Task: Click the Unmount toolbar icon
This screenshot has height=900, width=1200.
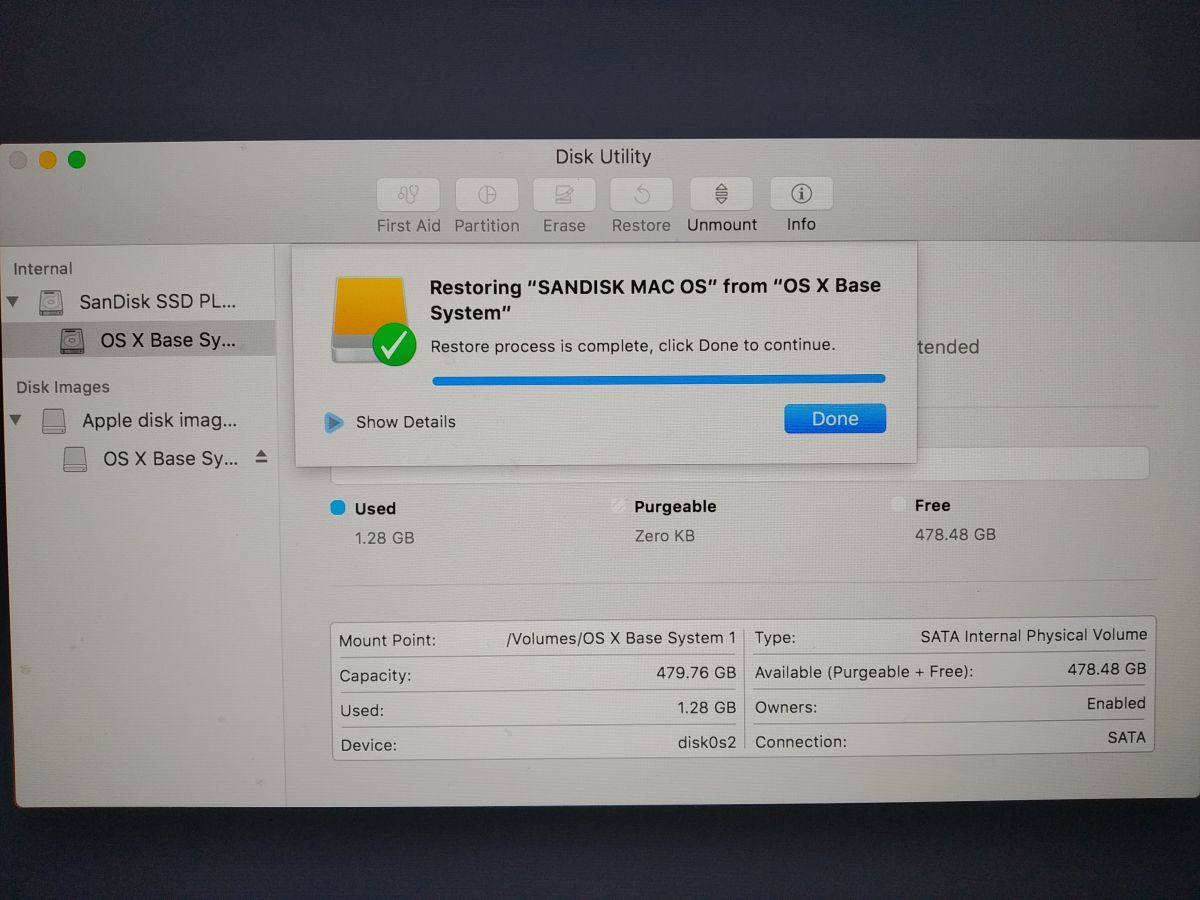Action: click(x=721, y=193)
